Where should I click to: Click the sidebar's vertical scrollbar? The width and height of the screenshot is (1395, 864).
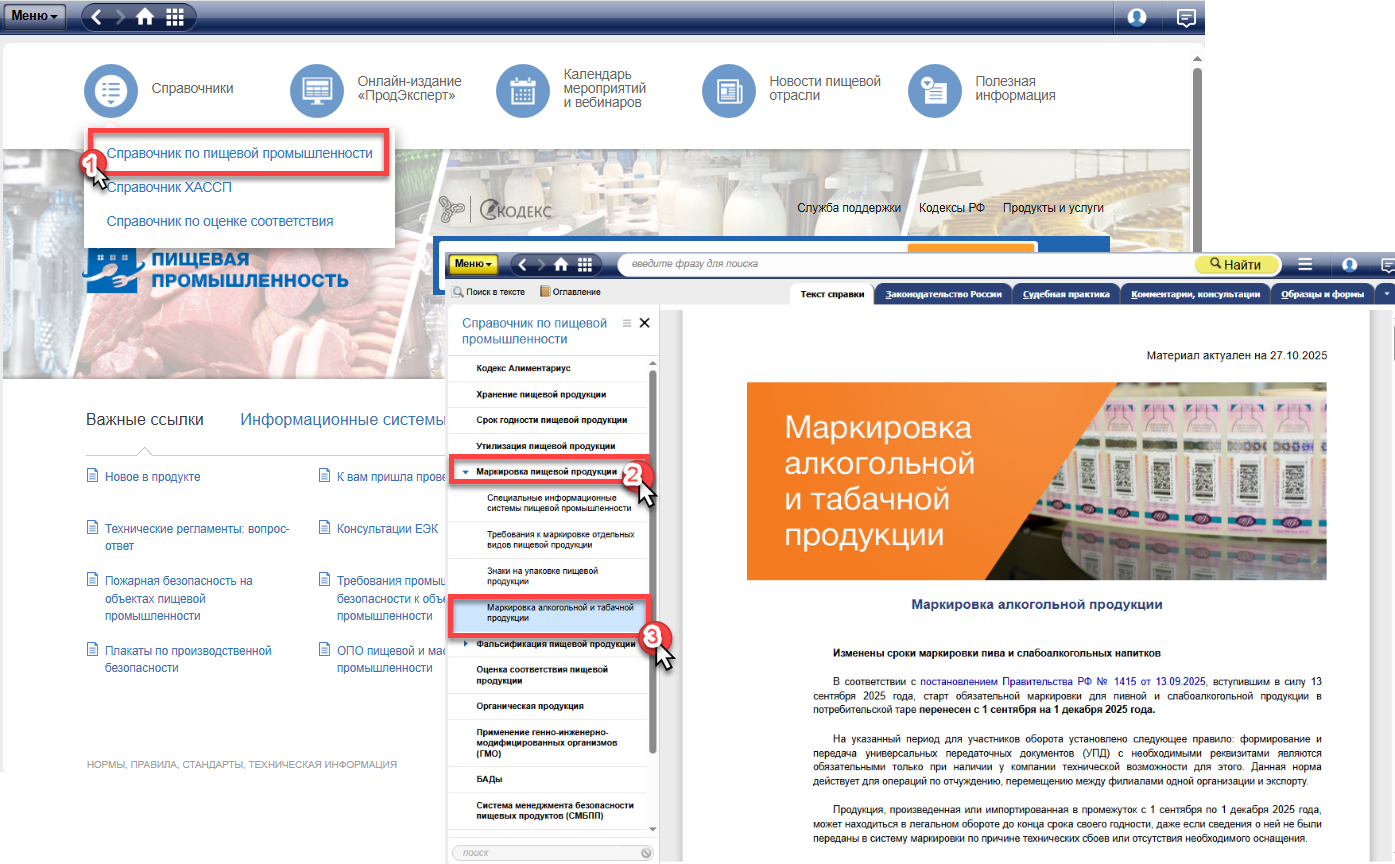pyautogui.click(x=653, y=560)
